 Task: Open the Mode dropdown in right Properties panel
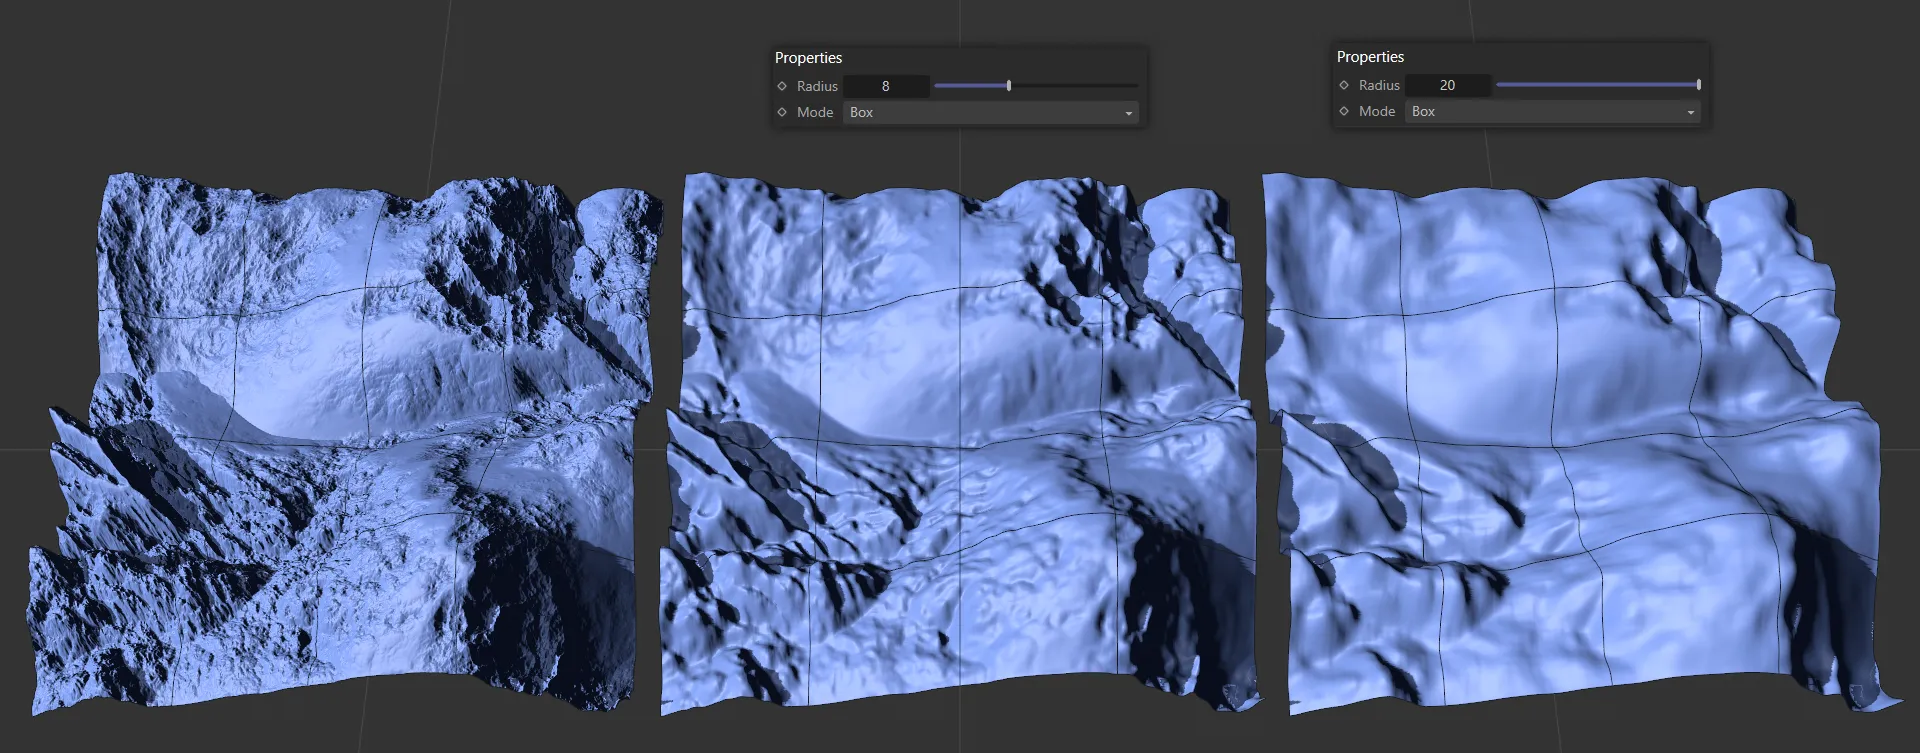[x=1553, y=111]
